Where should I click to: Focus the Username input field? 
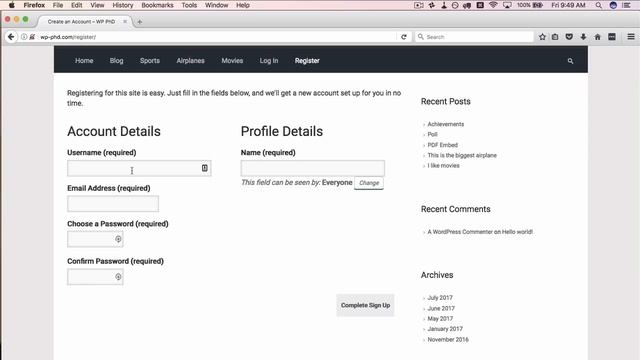[x=139, y=168]
